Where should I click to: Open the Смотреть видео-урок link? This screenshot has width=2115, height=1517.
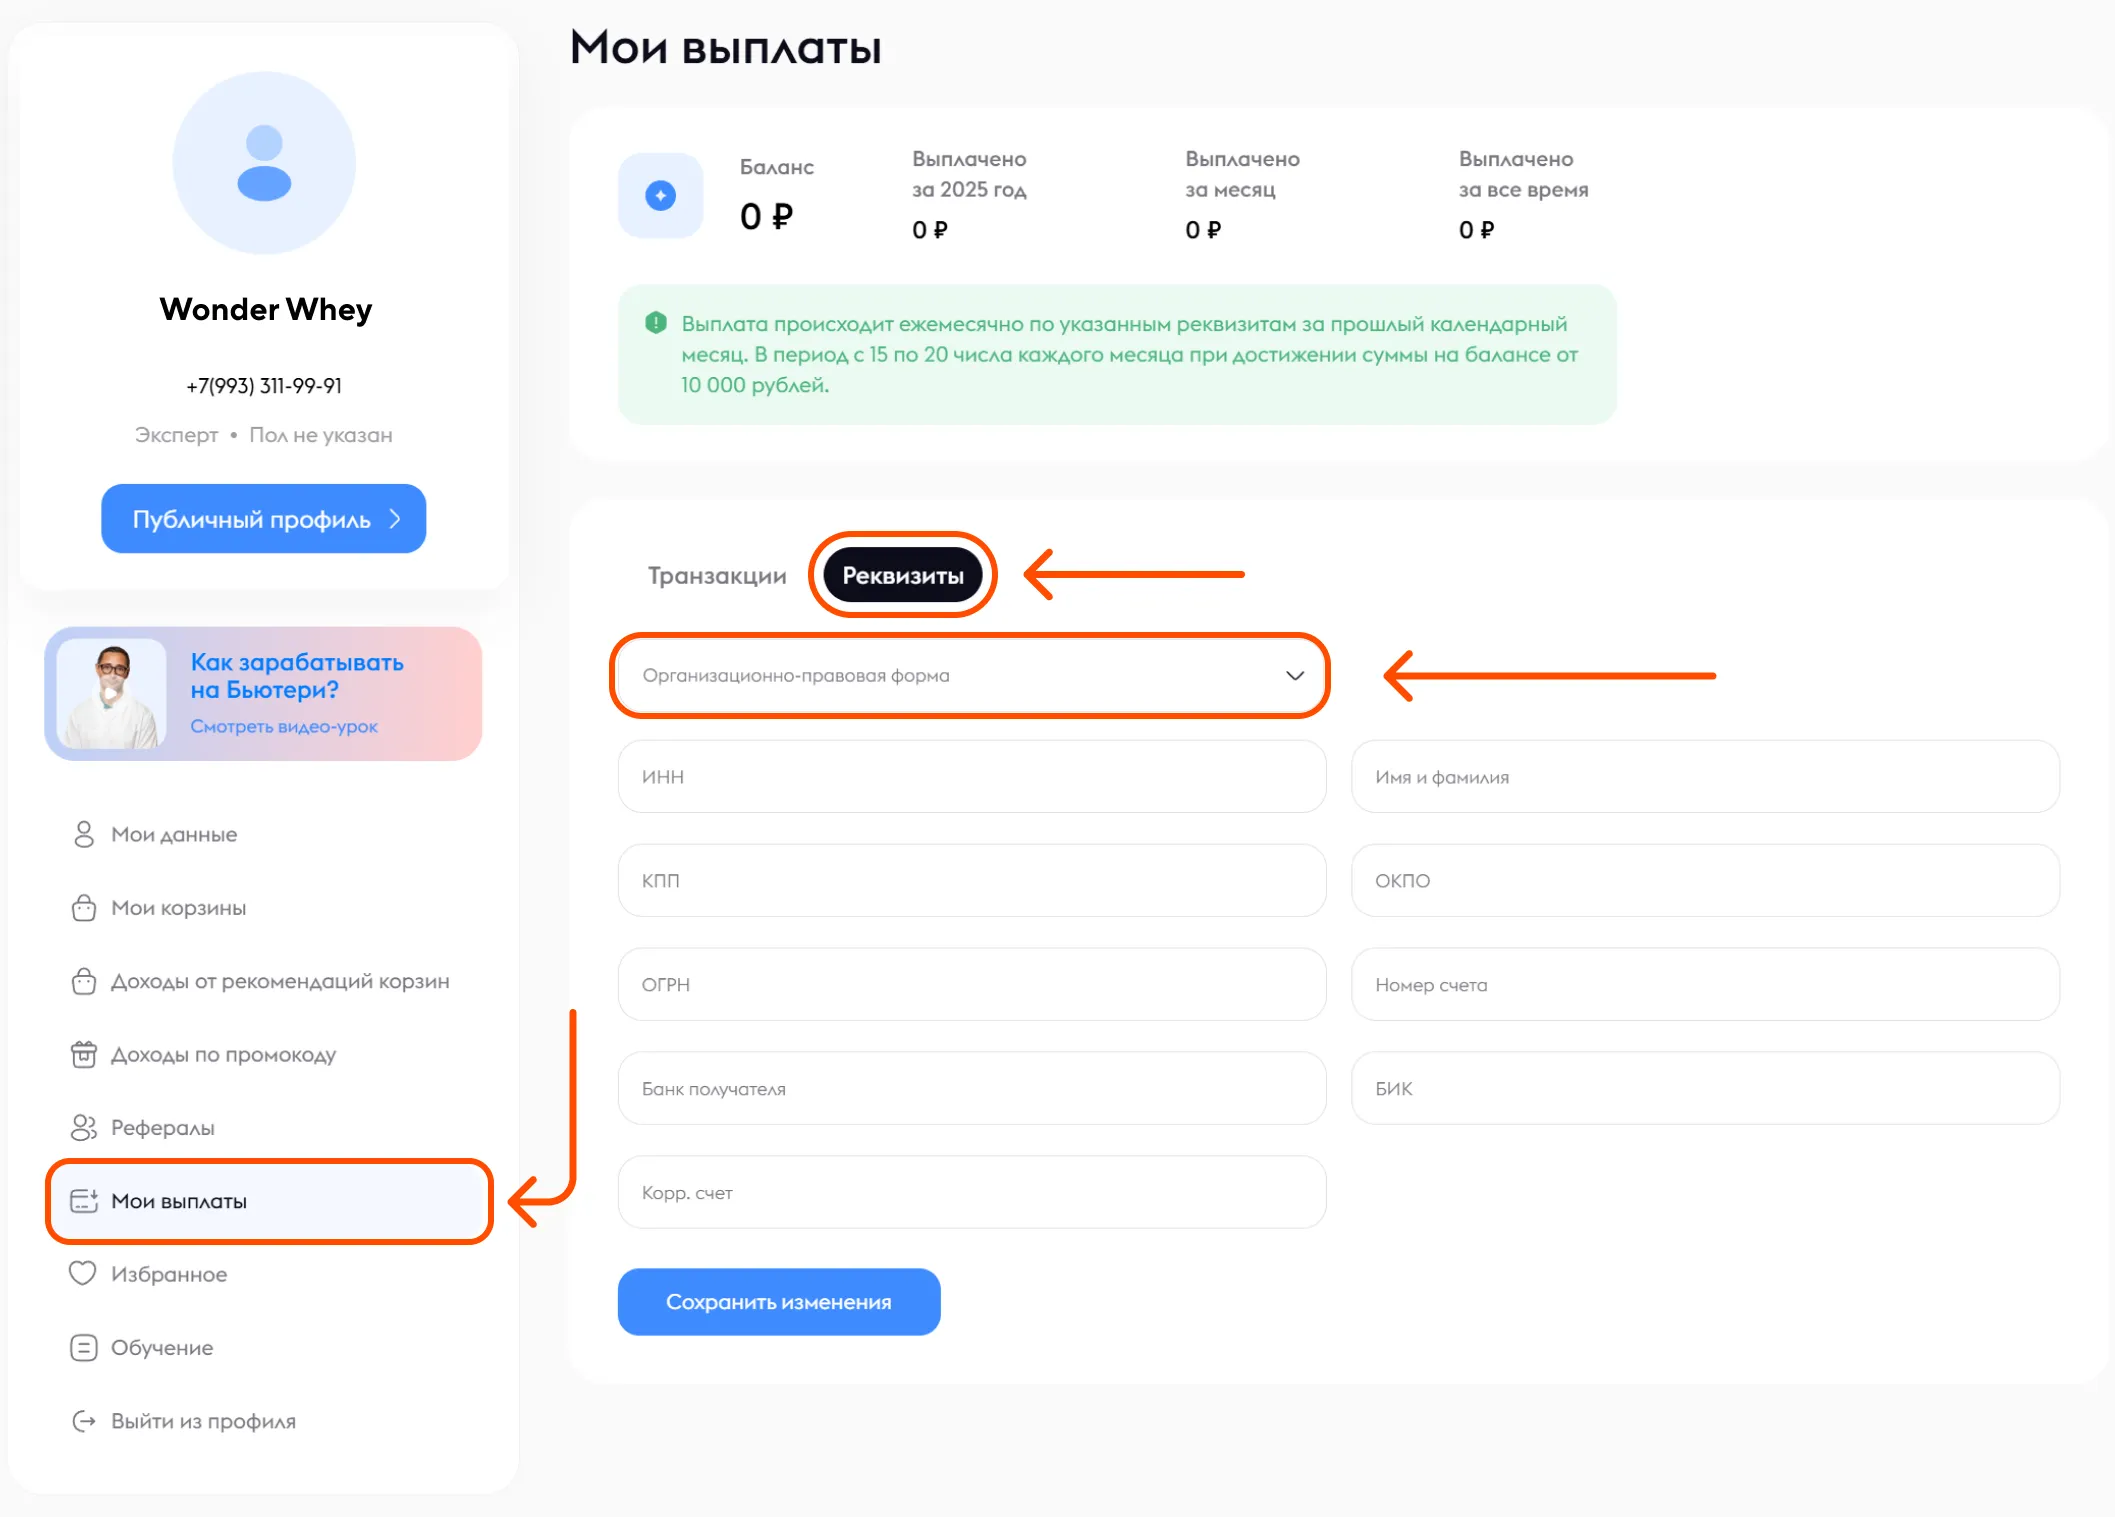pyautogui.click(x=284, y=726)
